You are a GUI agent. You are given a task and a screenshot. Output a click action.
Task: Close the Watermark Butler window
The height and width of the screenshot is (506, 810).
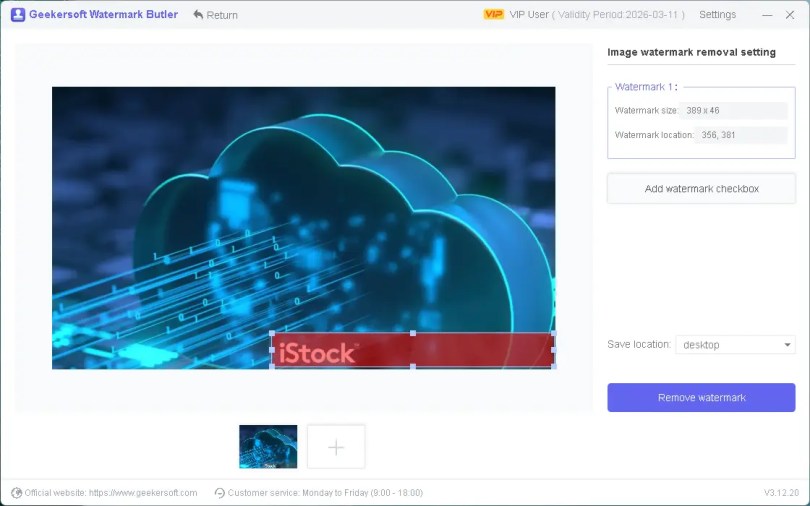pyautogui.click(x=790, y=15)
